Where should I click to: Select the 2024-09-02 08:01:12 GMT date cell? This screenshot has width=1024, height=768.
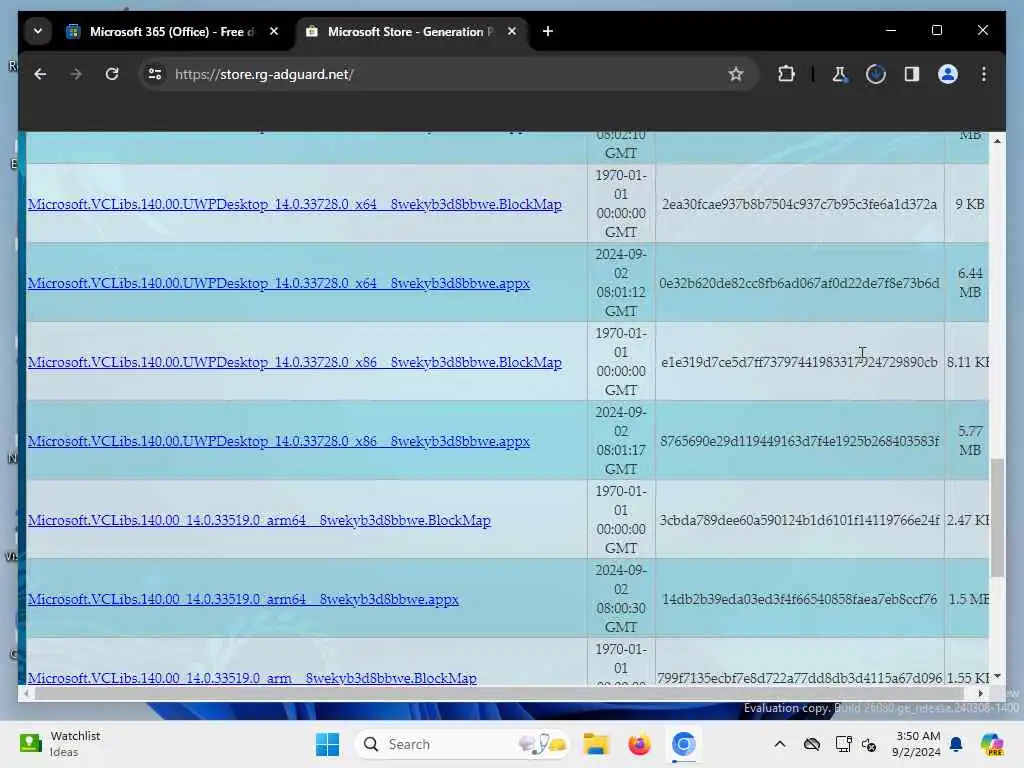click(621, 283)
